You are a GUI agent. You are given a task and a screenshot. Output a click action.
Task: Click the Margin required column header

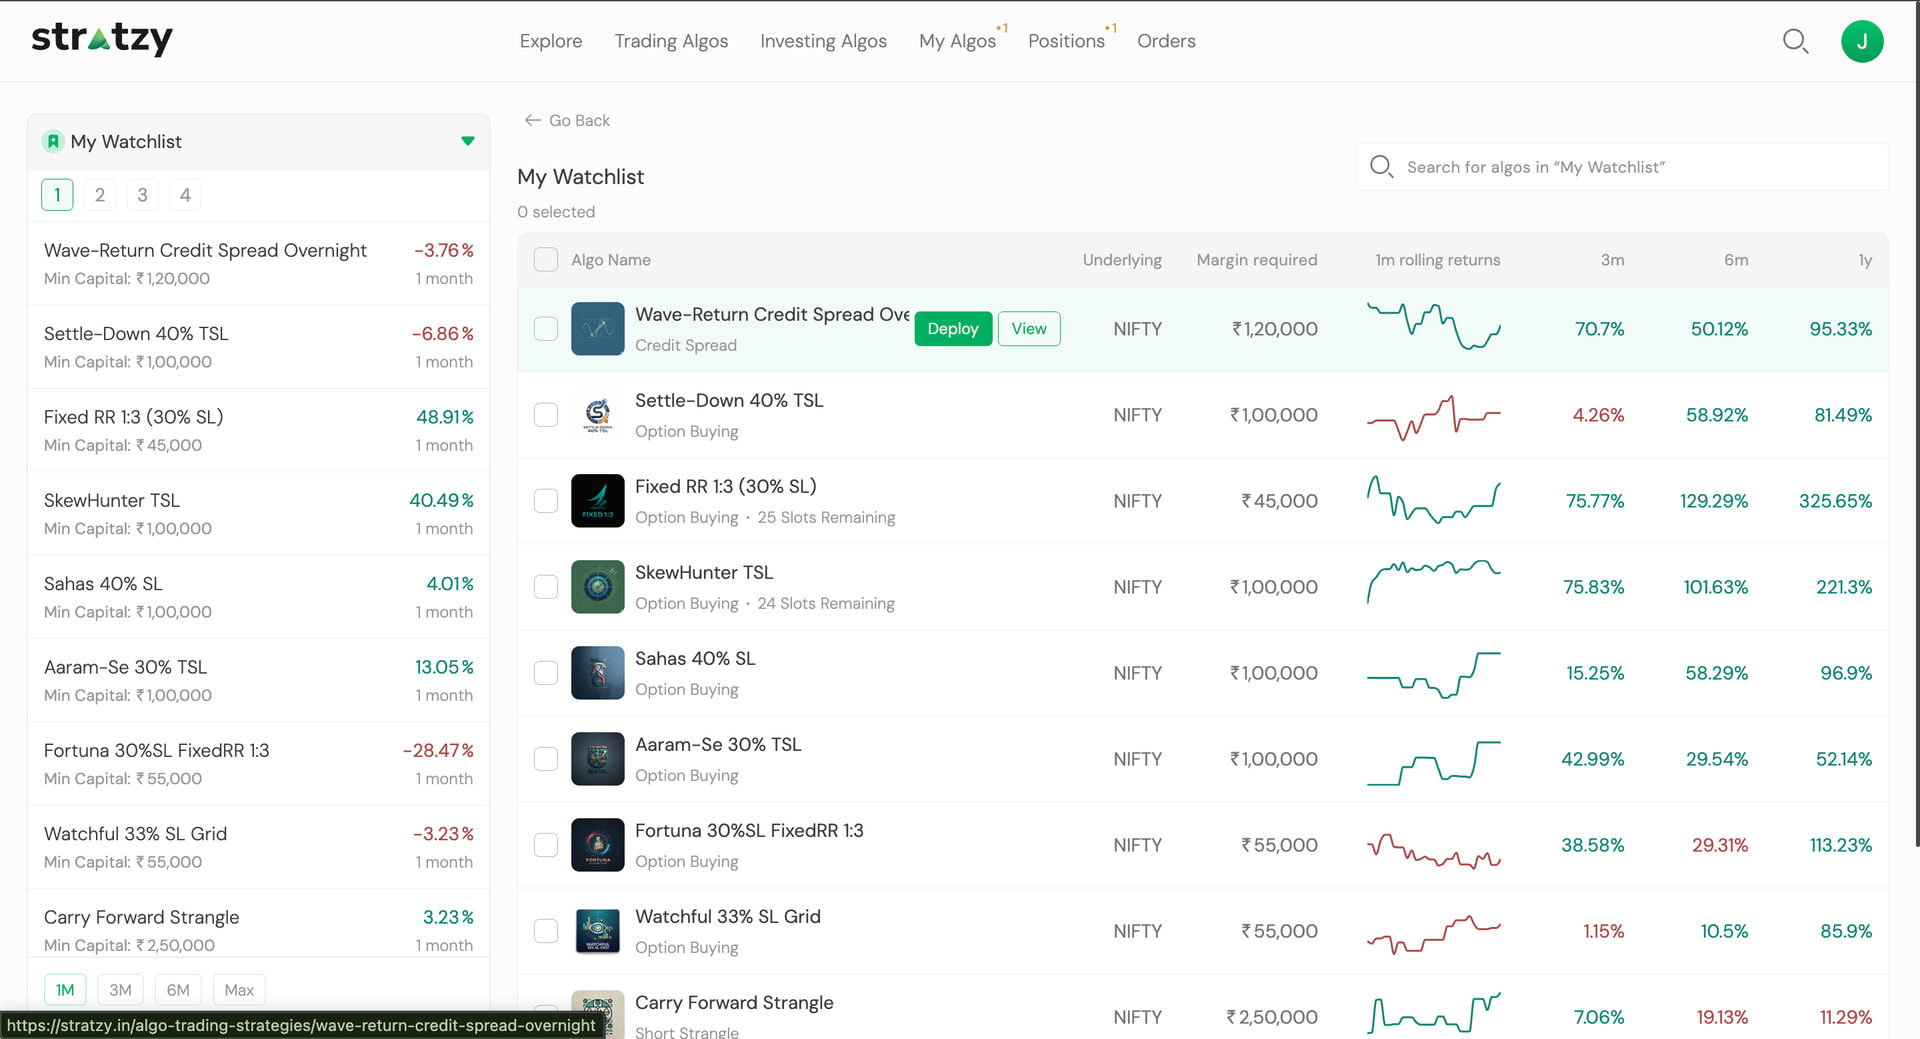point(1257,260)
